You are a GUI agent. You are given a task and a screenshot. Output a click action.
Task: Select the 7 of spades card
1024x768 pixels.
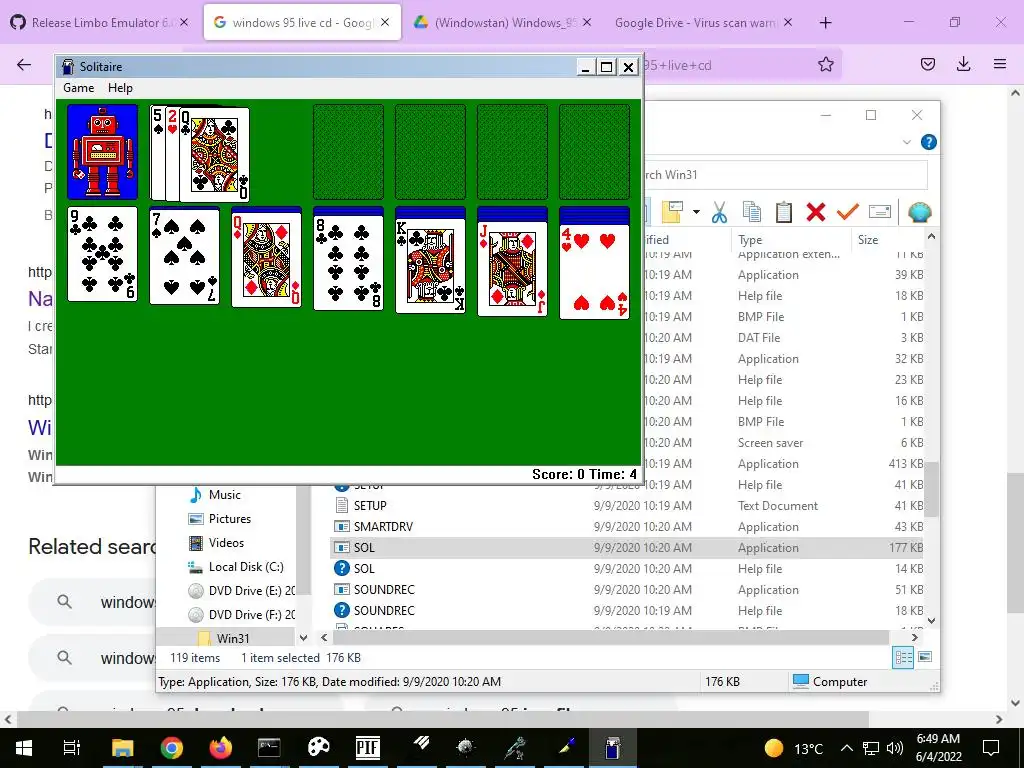185,256
